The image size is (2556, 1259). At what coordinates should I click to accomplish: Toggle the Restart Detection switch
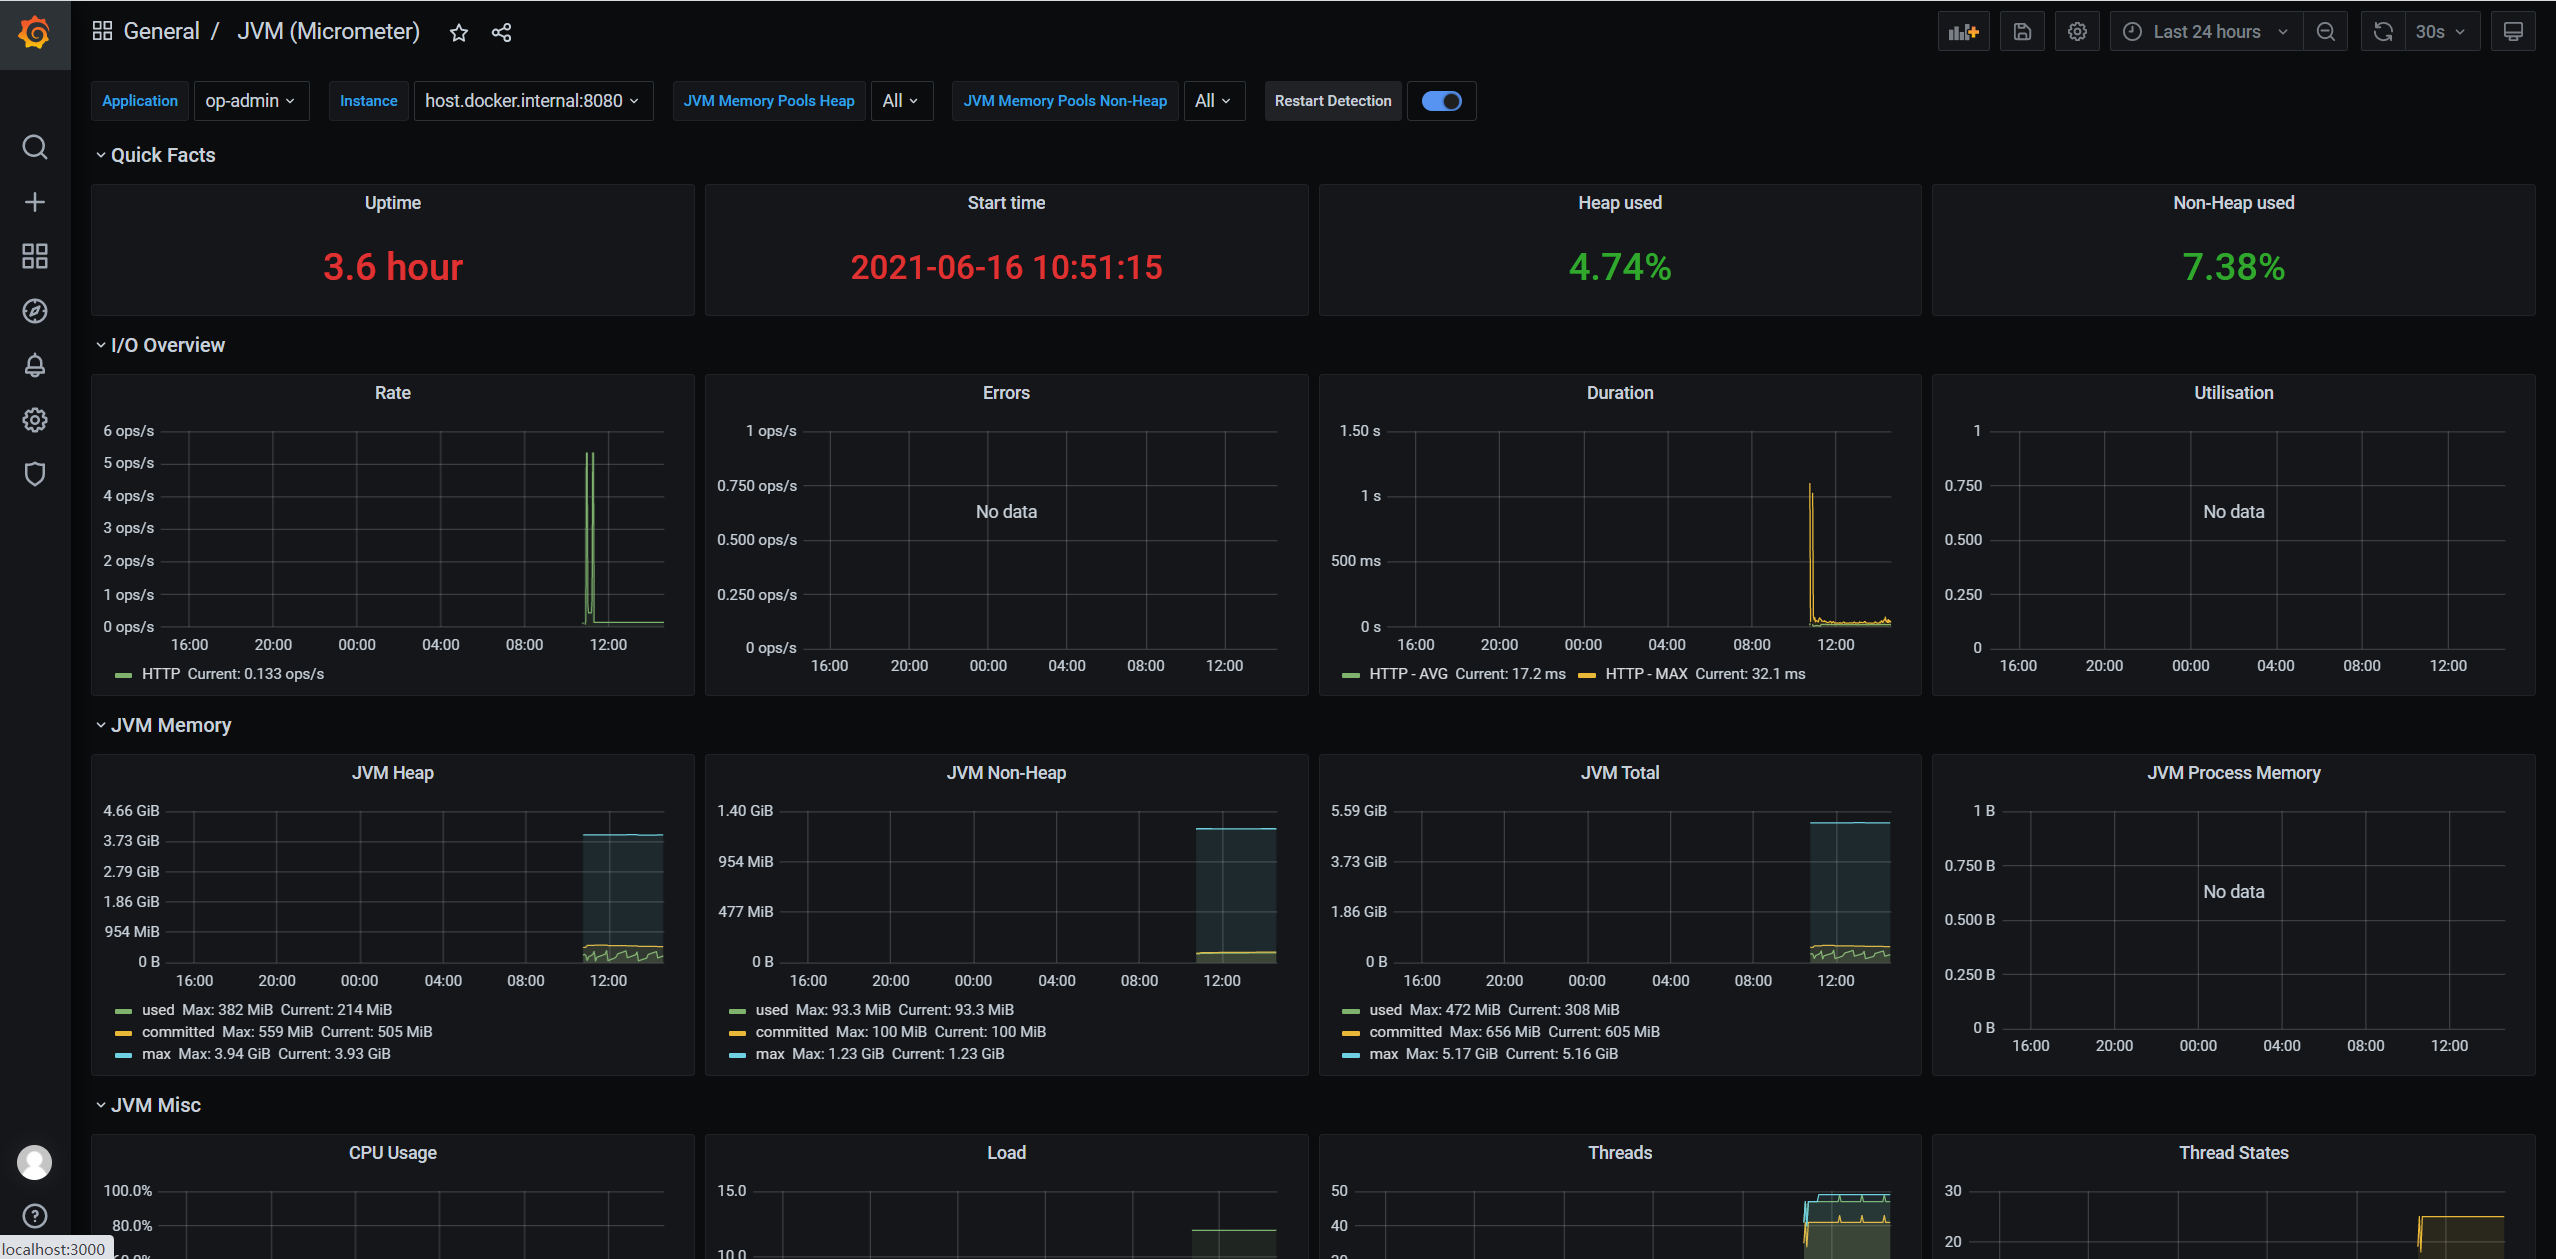point(1442,101)
